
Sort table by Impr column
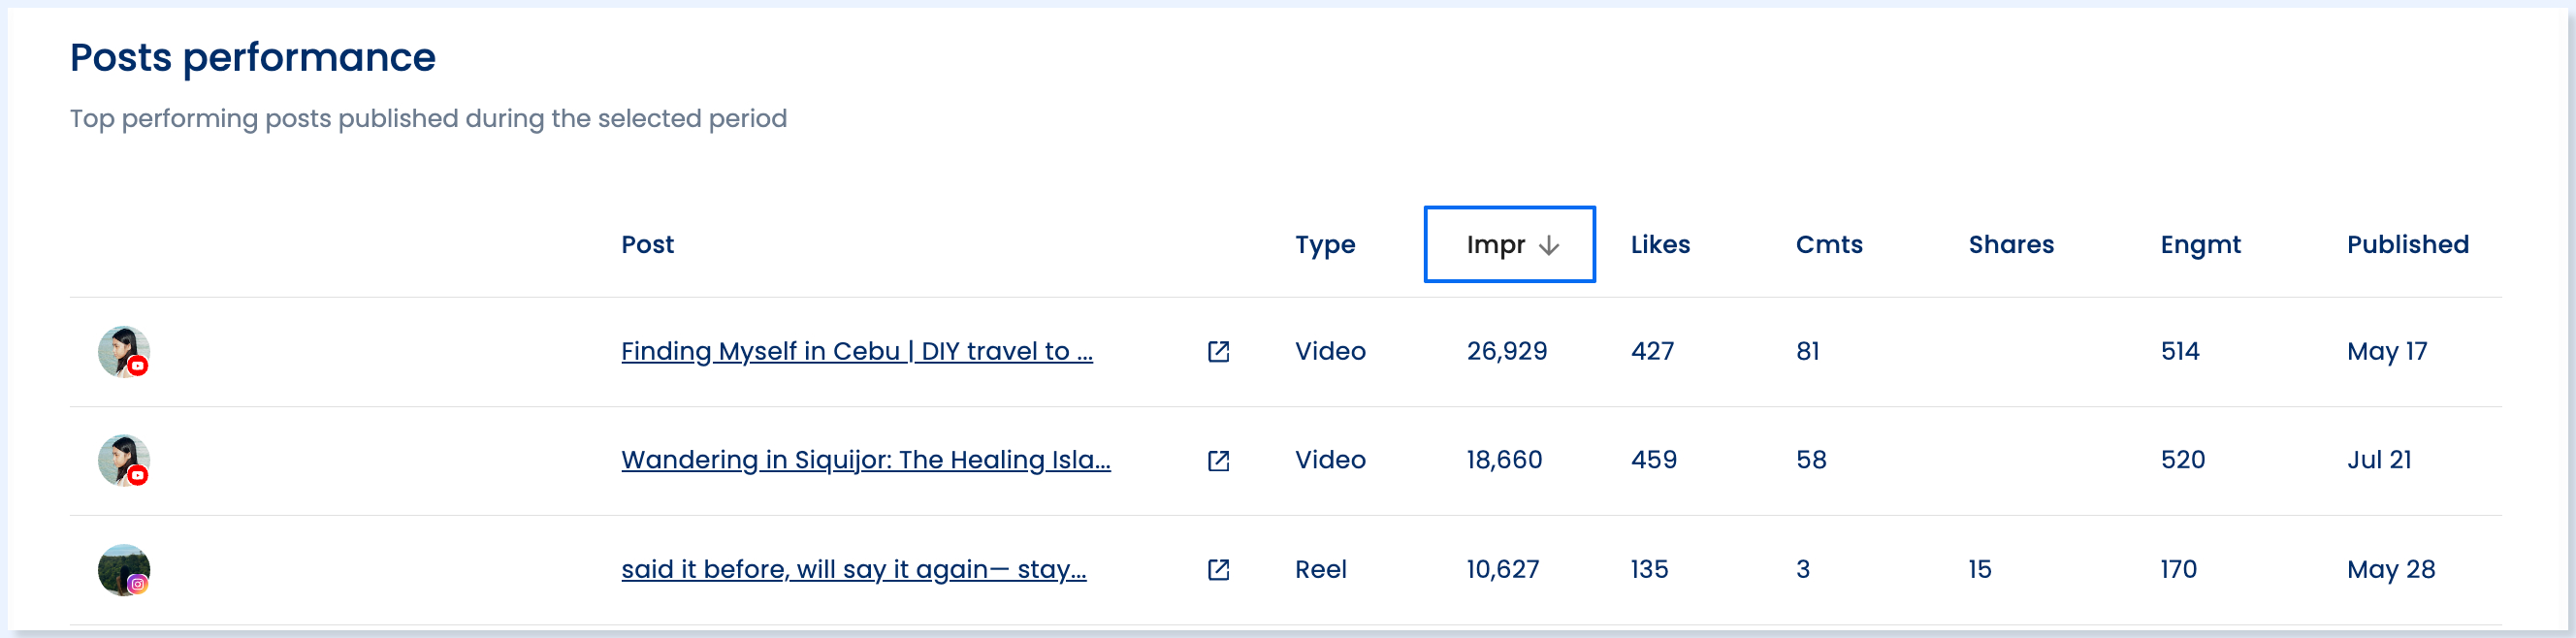(x=1509, y=245)
